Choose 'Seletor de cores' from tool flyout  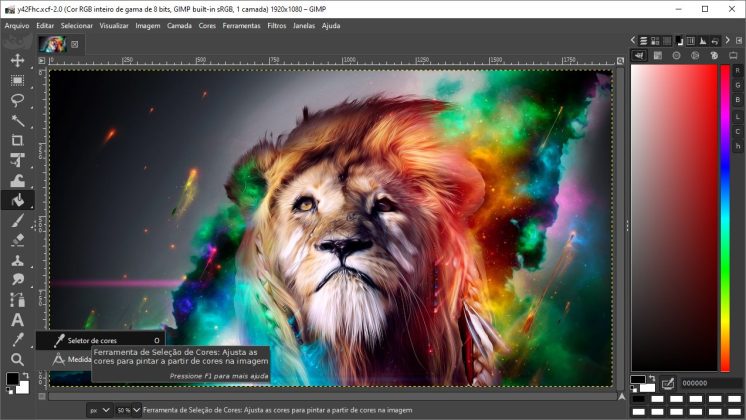coord(100,341)
